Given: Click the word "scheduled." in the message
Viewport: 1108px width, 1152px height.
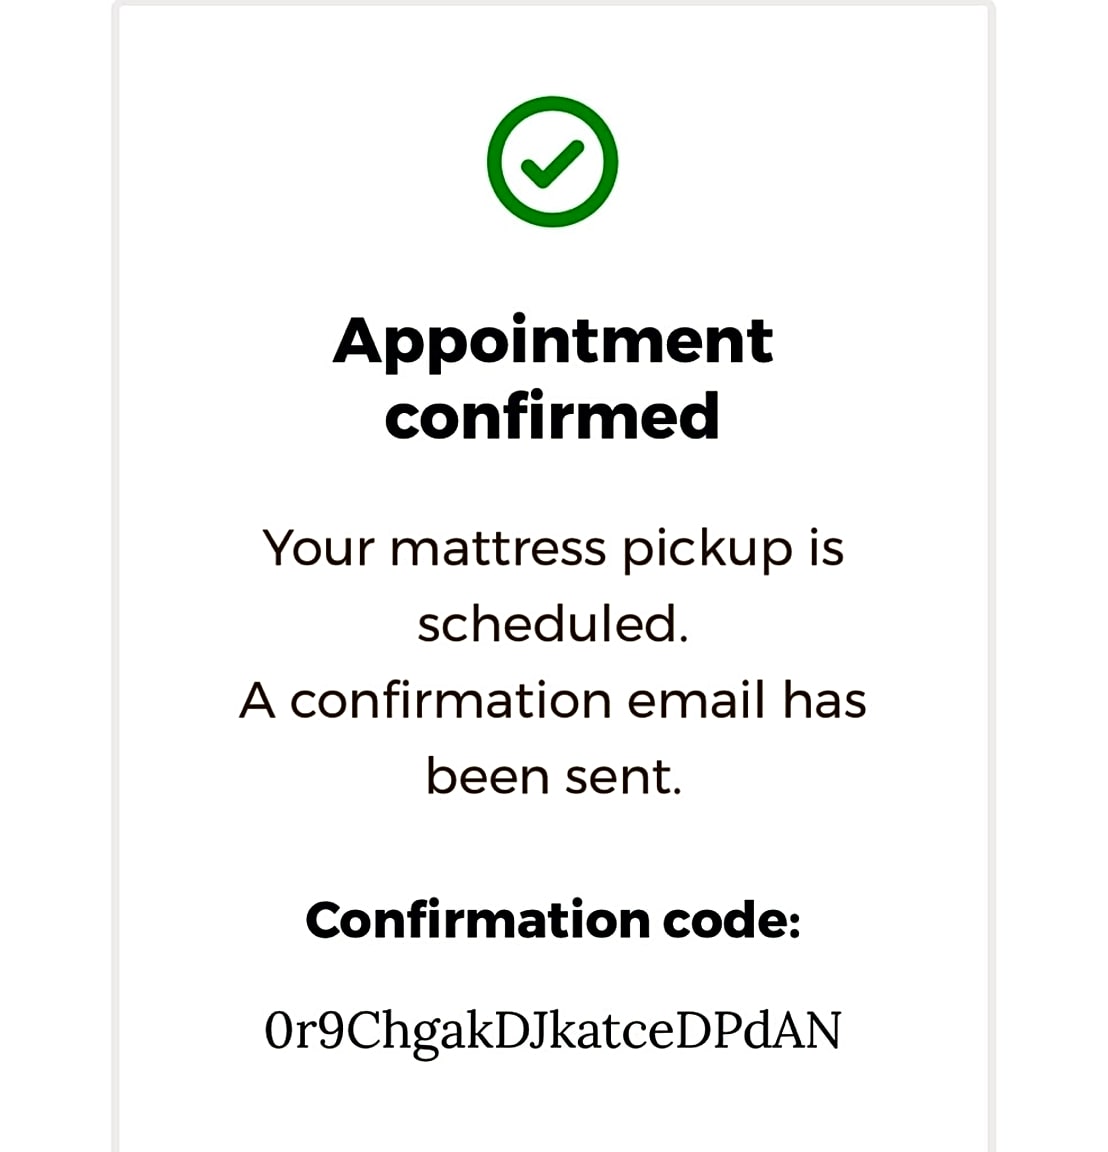Looking at the screenshot, I should [x=552, y=625].
